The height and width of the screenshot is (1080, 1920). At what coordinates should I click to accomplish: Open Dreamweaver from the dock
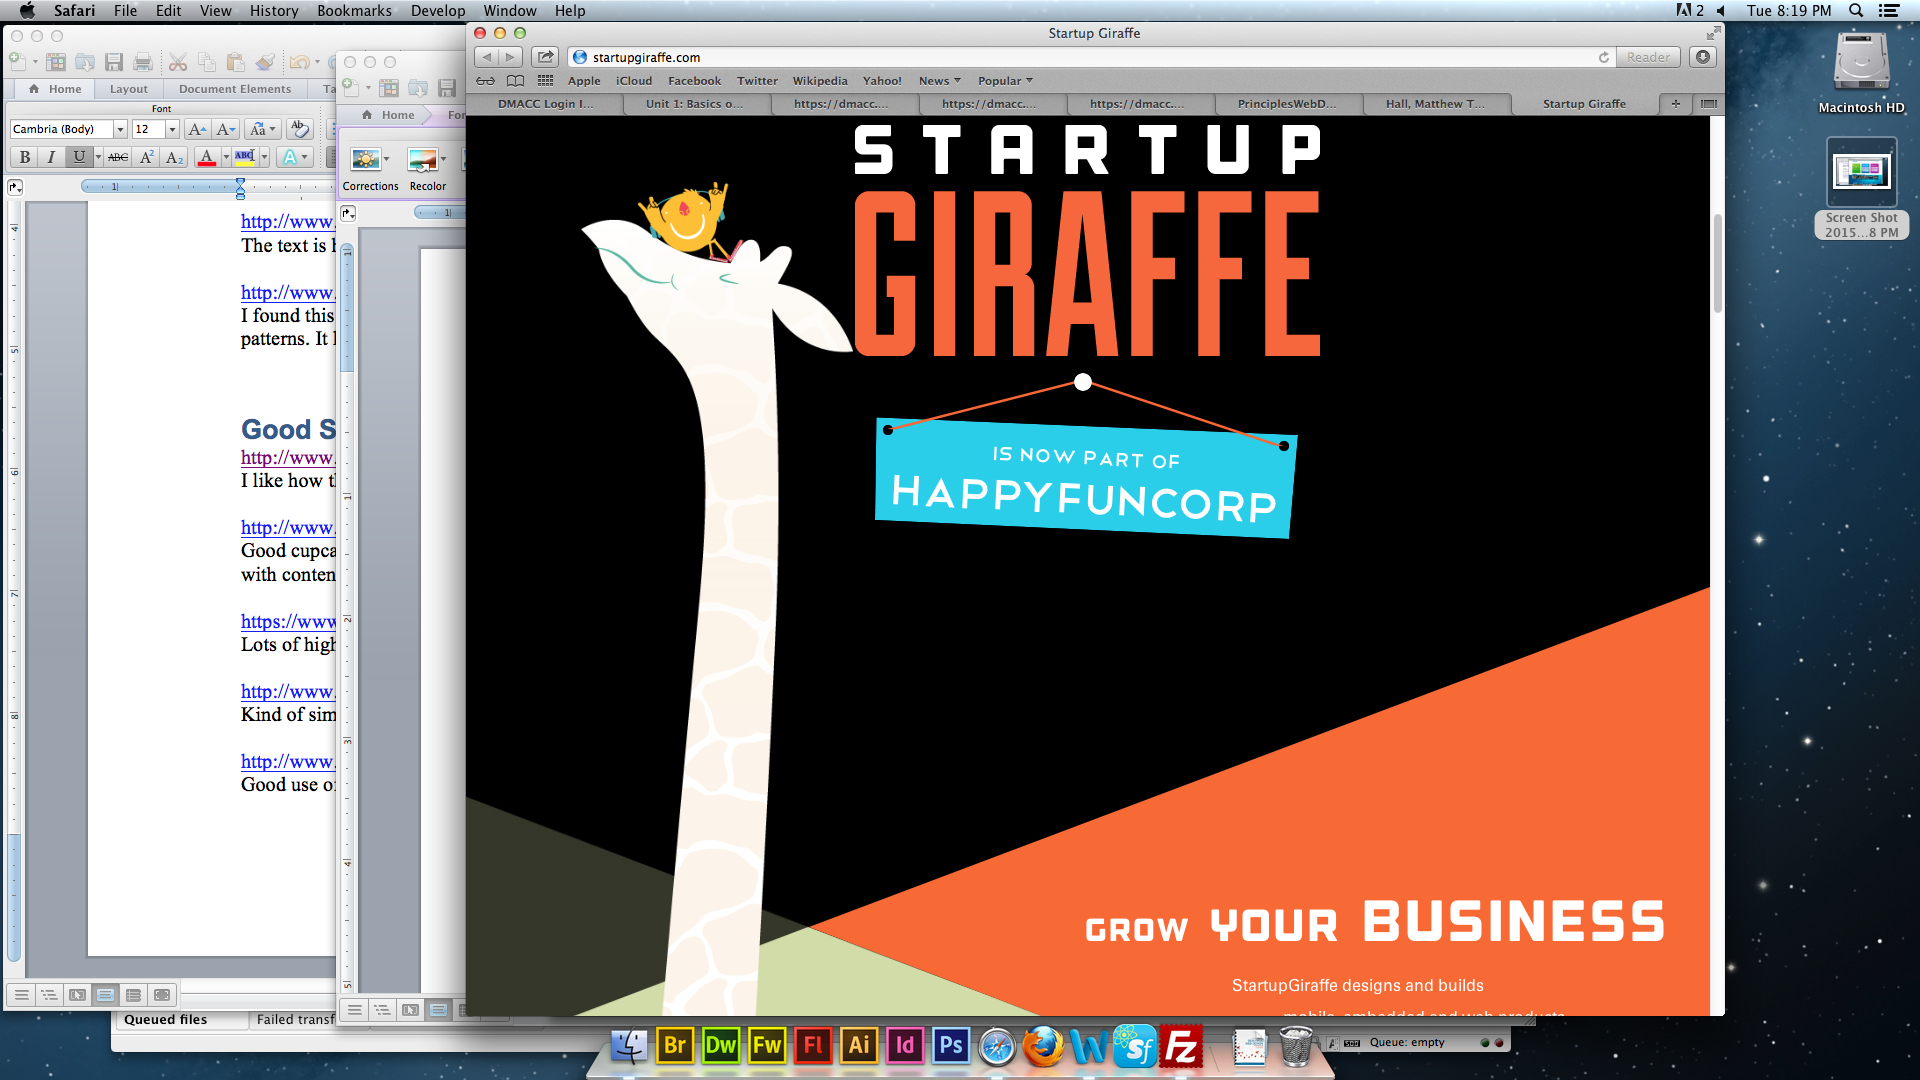[x=720, y=1046]
